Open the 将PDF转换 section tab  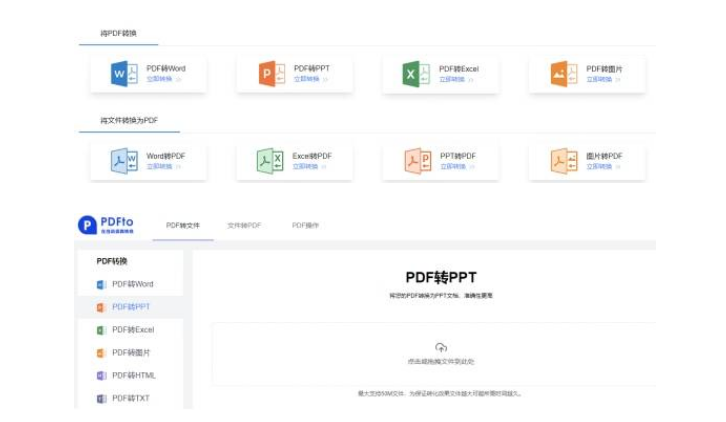point(119,33)
